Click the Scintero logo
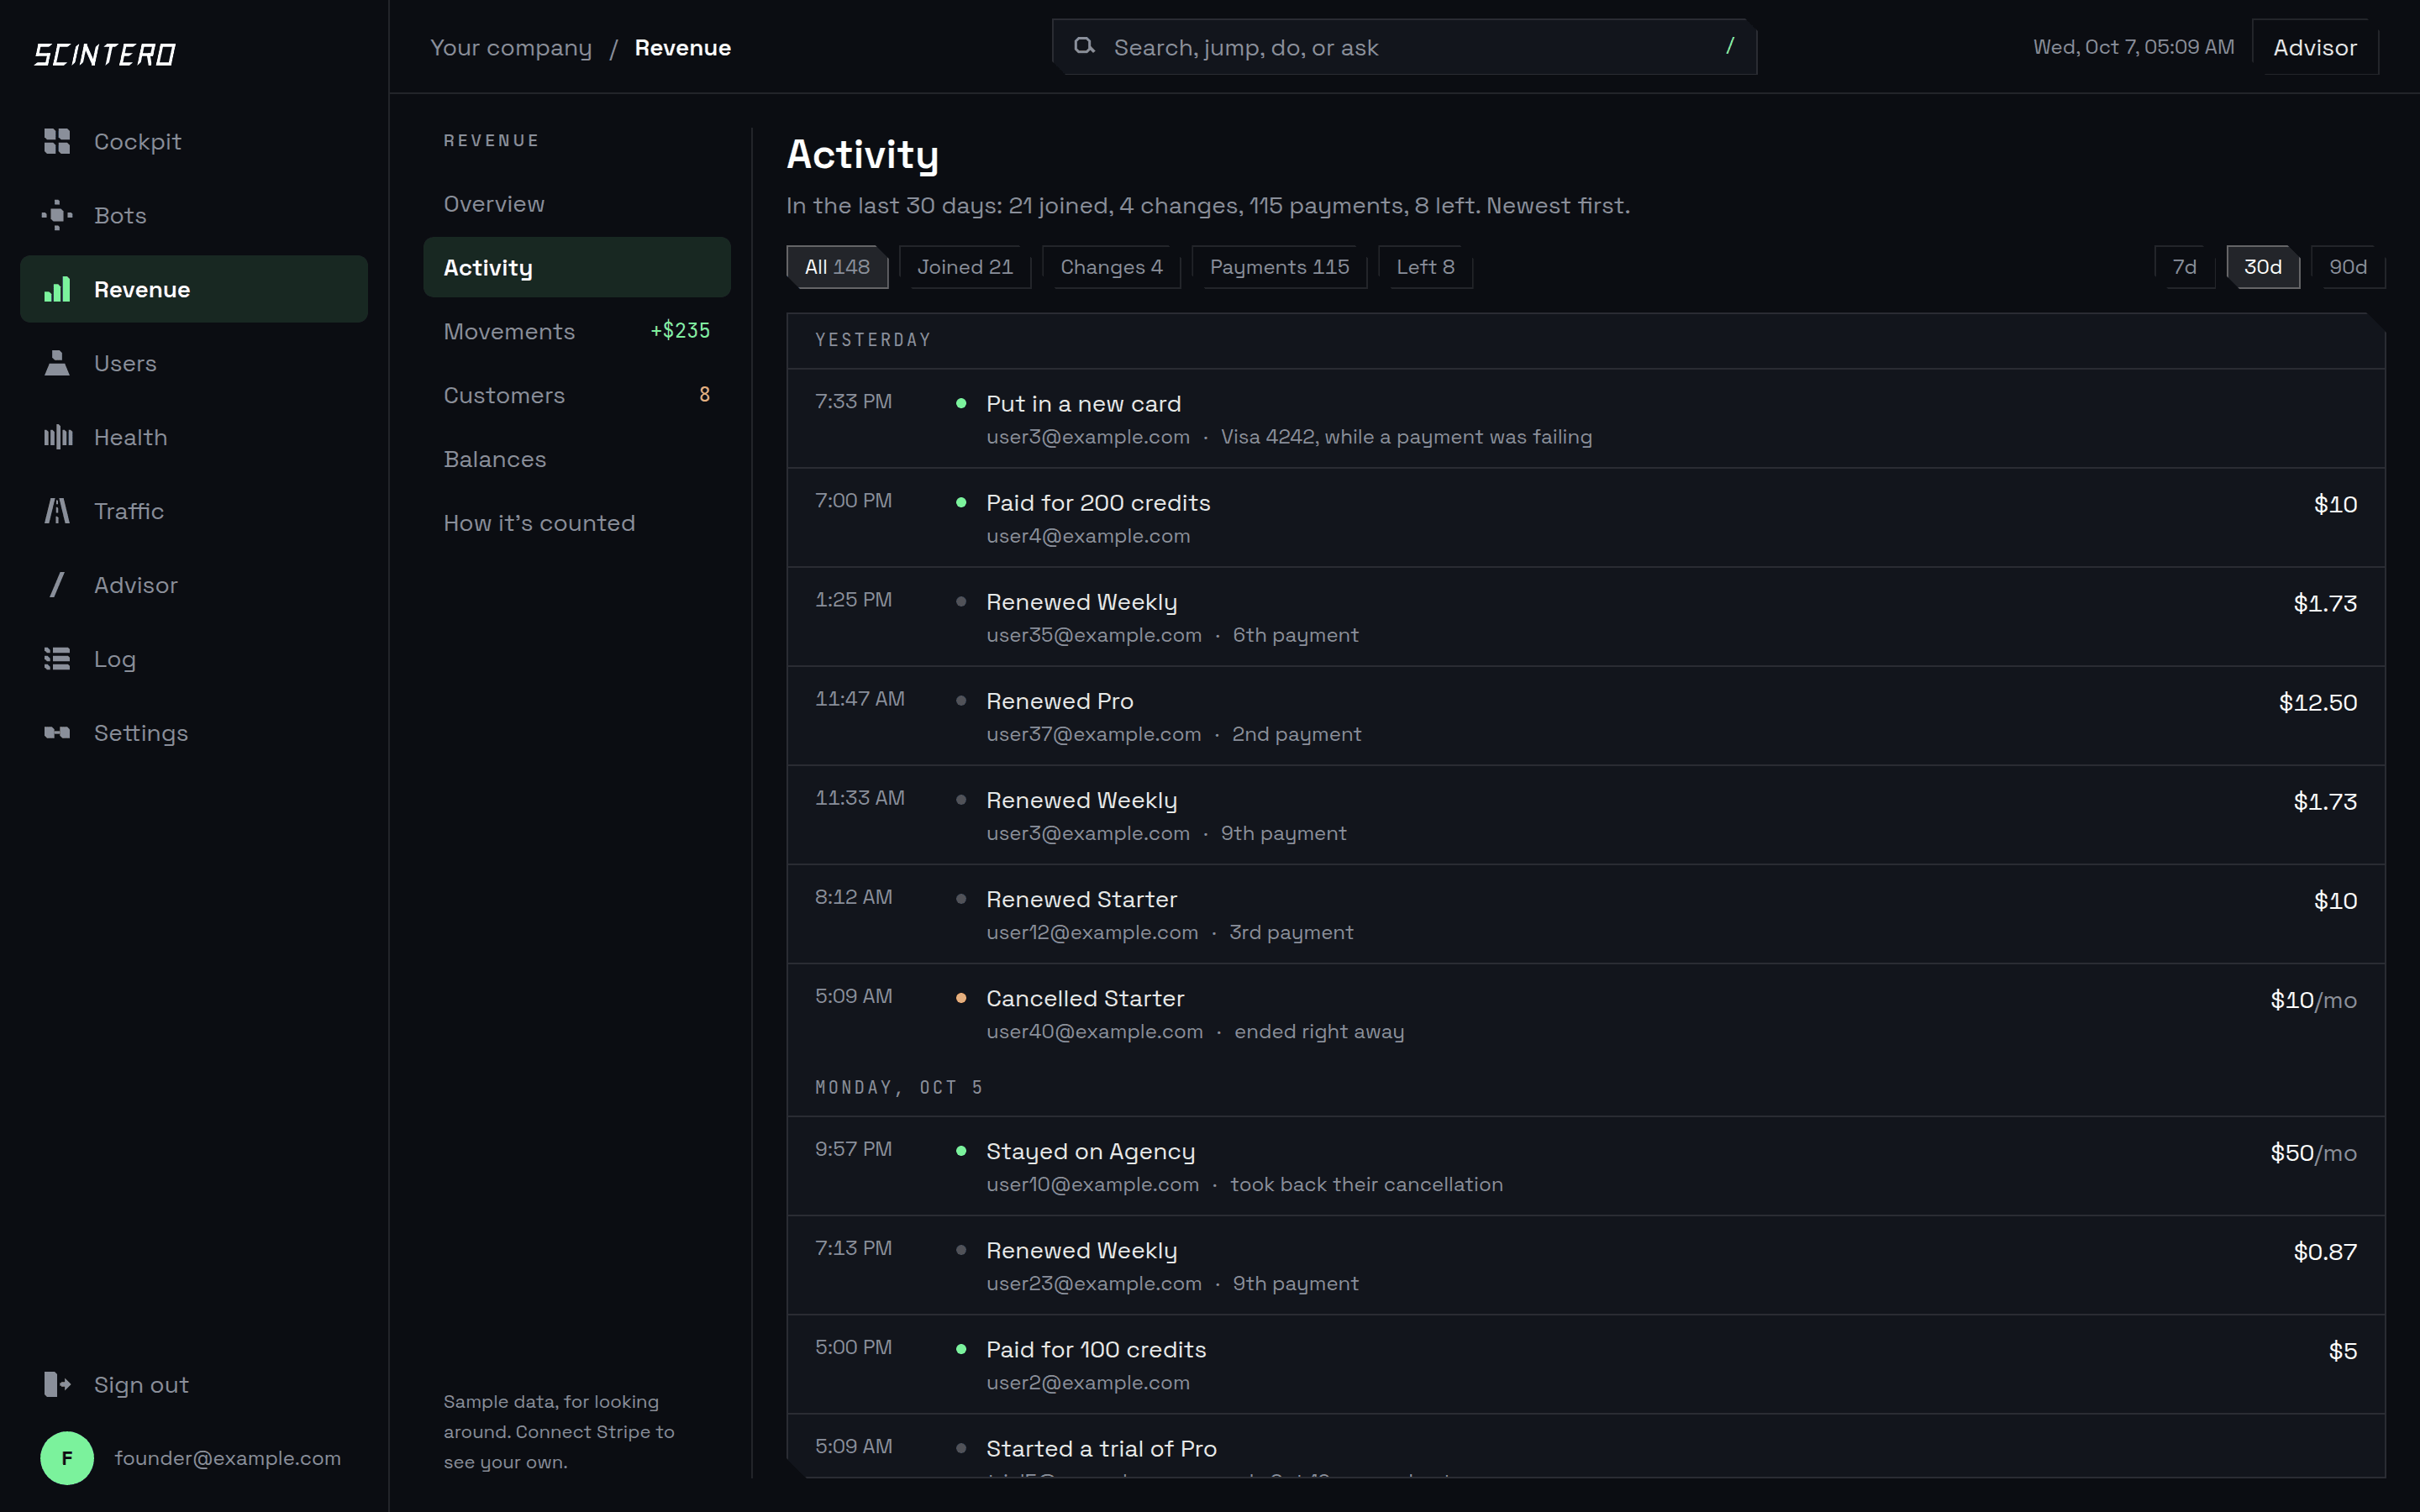2420x1512 pixels. point(105,54)
